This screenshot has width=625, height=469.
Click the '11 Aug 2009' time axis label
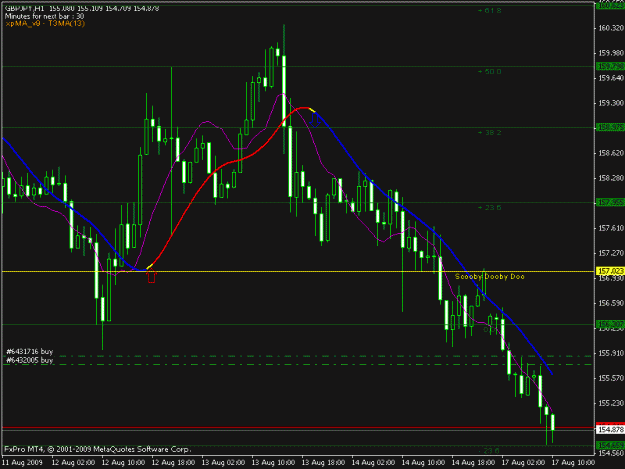pos(22,462)
